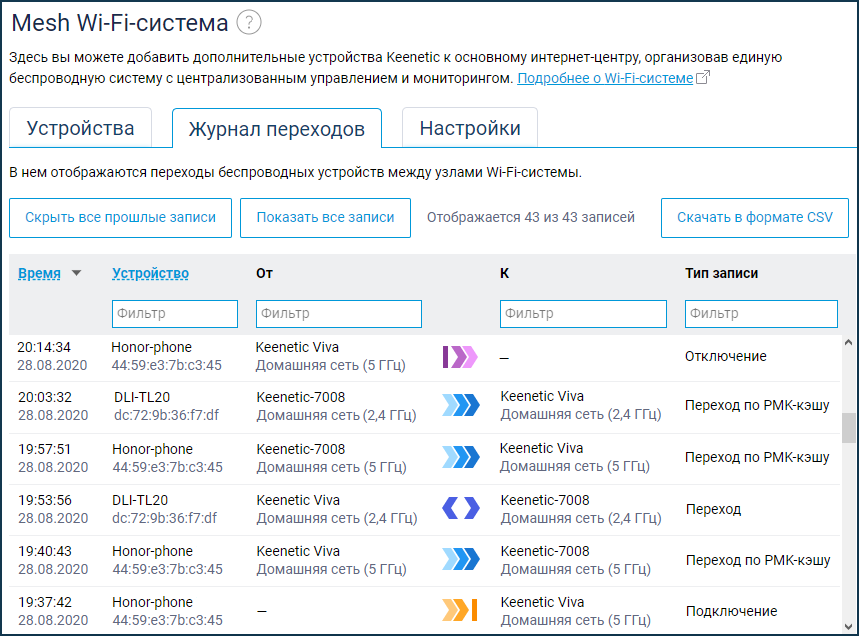Image resolution: width=859 pixels, height=636 pixels.
Task: Open the Подробнее о Wi-Fi-системе link
Action: (x=605, y=78)
